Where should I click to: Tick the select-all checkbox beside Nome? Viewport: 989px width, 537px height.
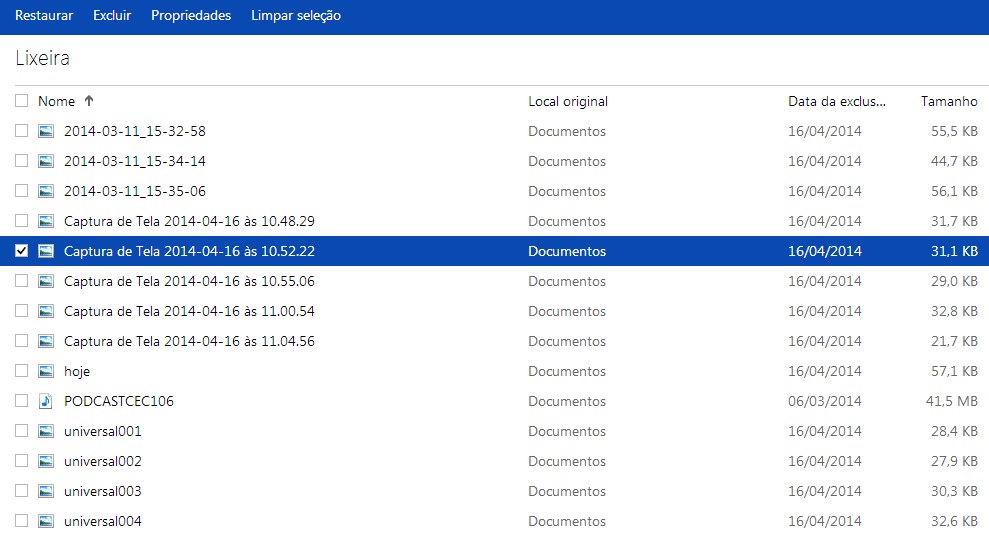pyautogui.click(x=21, y=101)
